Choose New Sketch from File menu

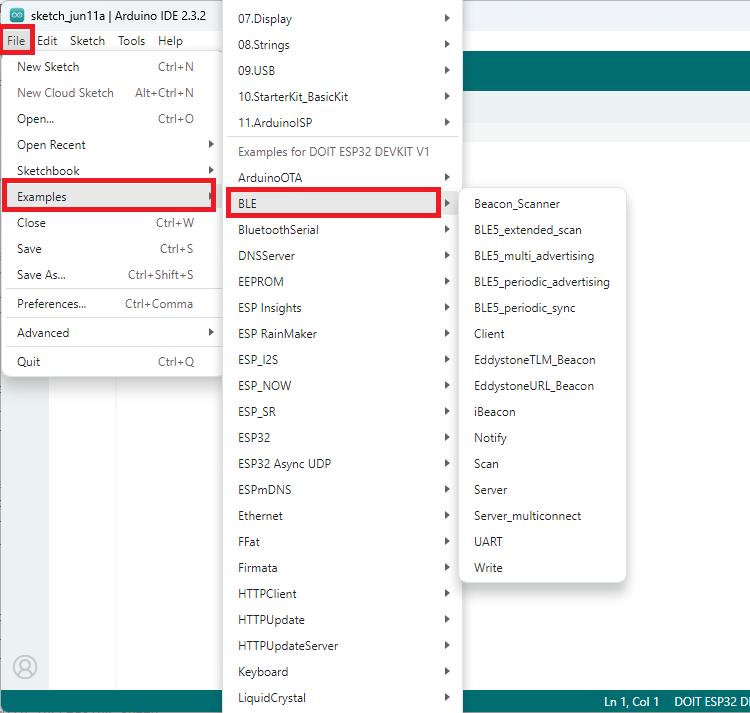click(x=112, y=67)
